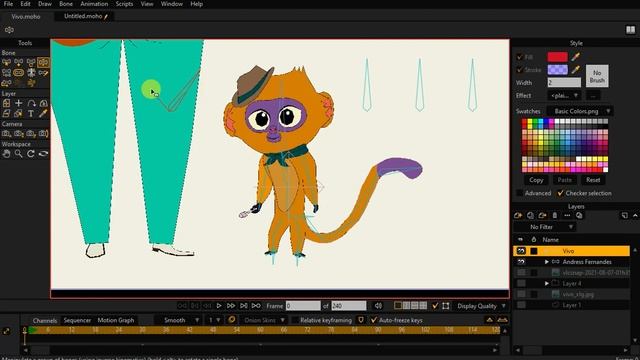Disable Auto-freeze keys checkbox
640x360 pixels.
coord(373,320)
